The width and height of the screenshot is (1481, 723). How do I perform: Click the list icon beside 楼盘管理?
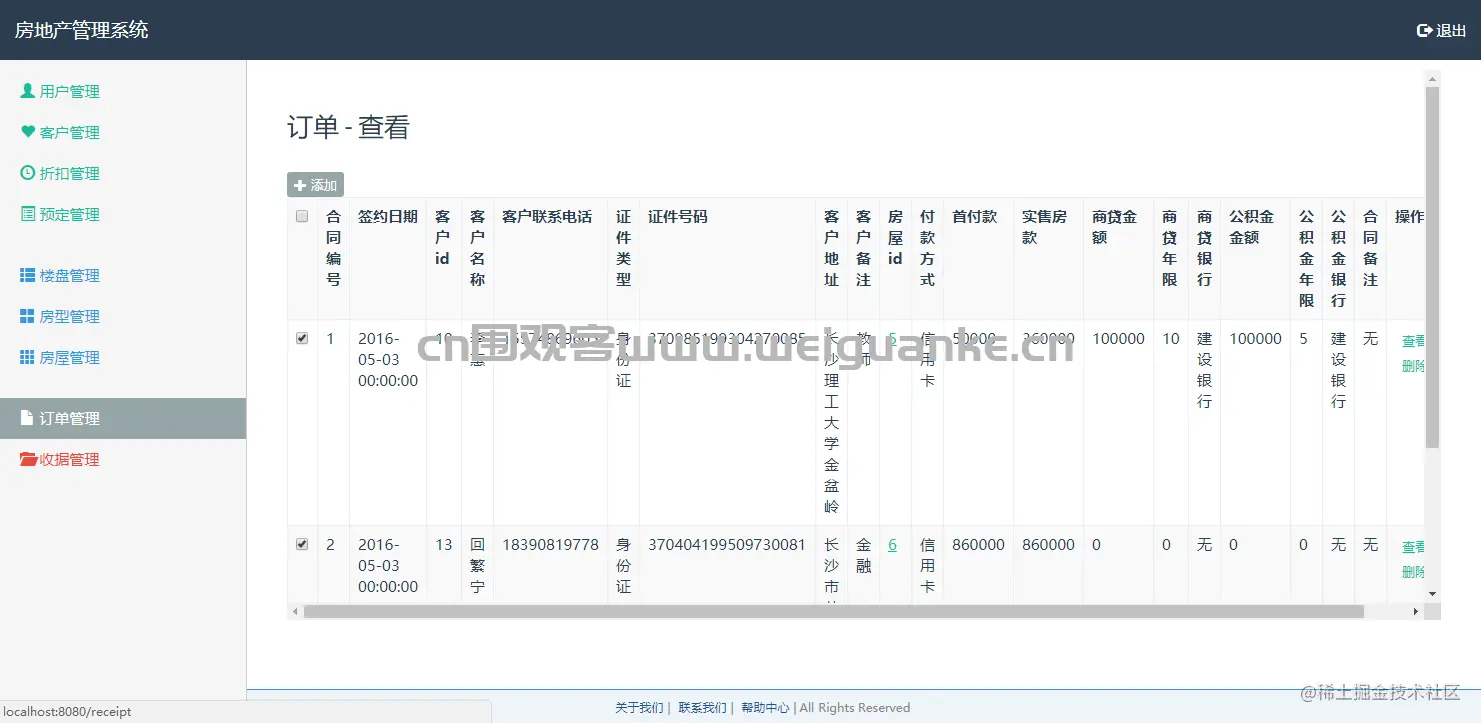pyautogui.click(x=28, y=275)
